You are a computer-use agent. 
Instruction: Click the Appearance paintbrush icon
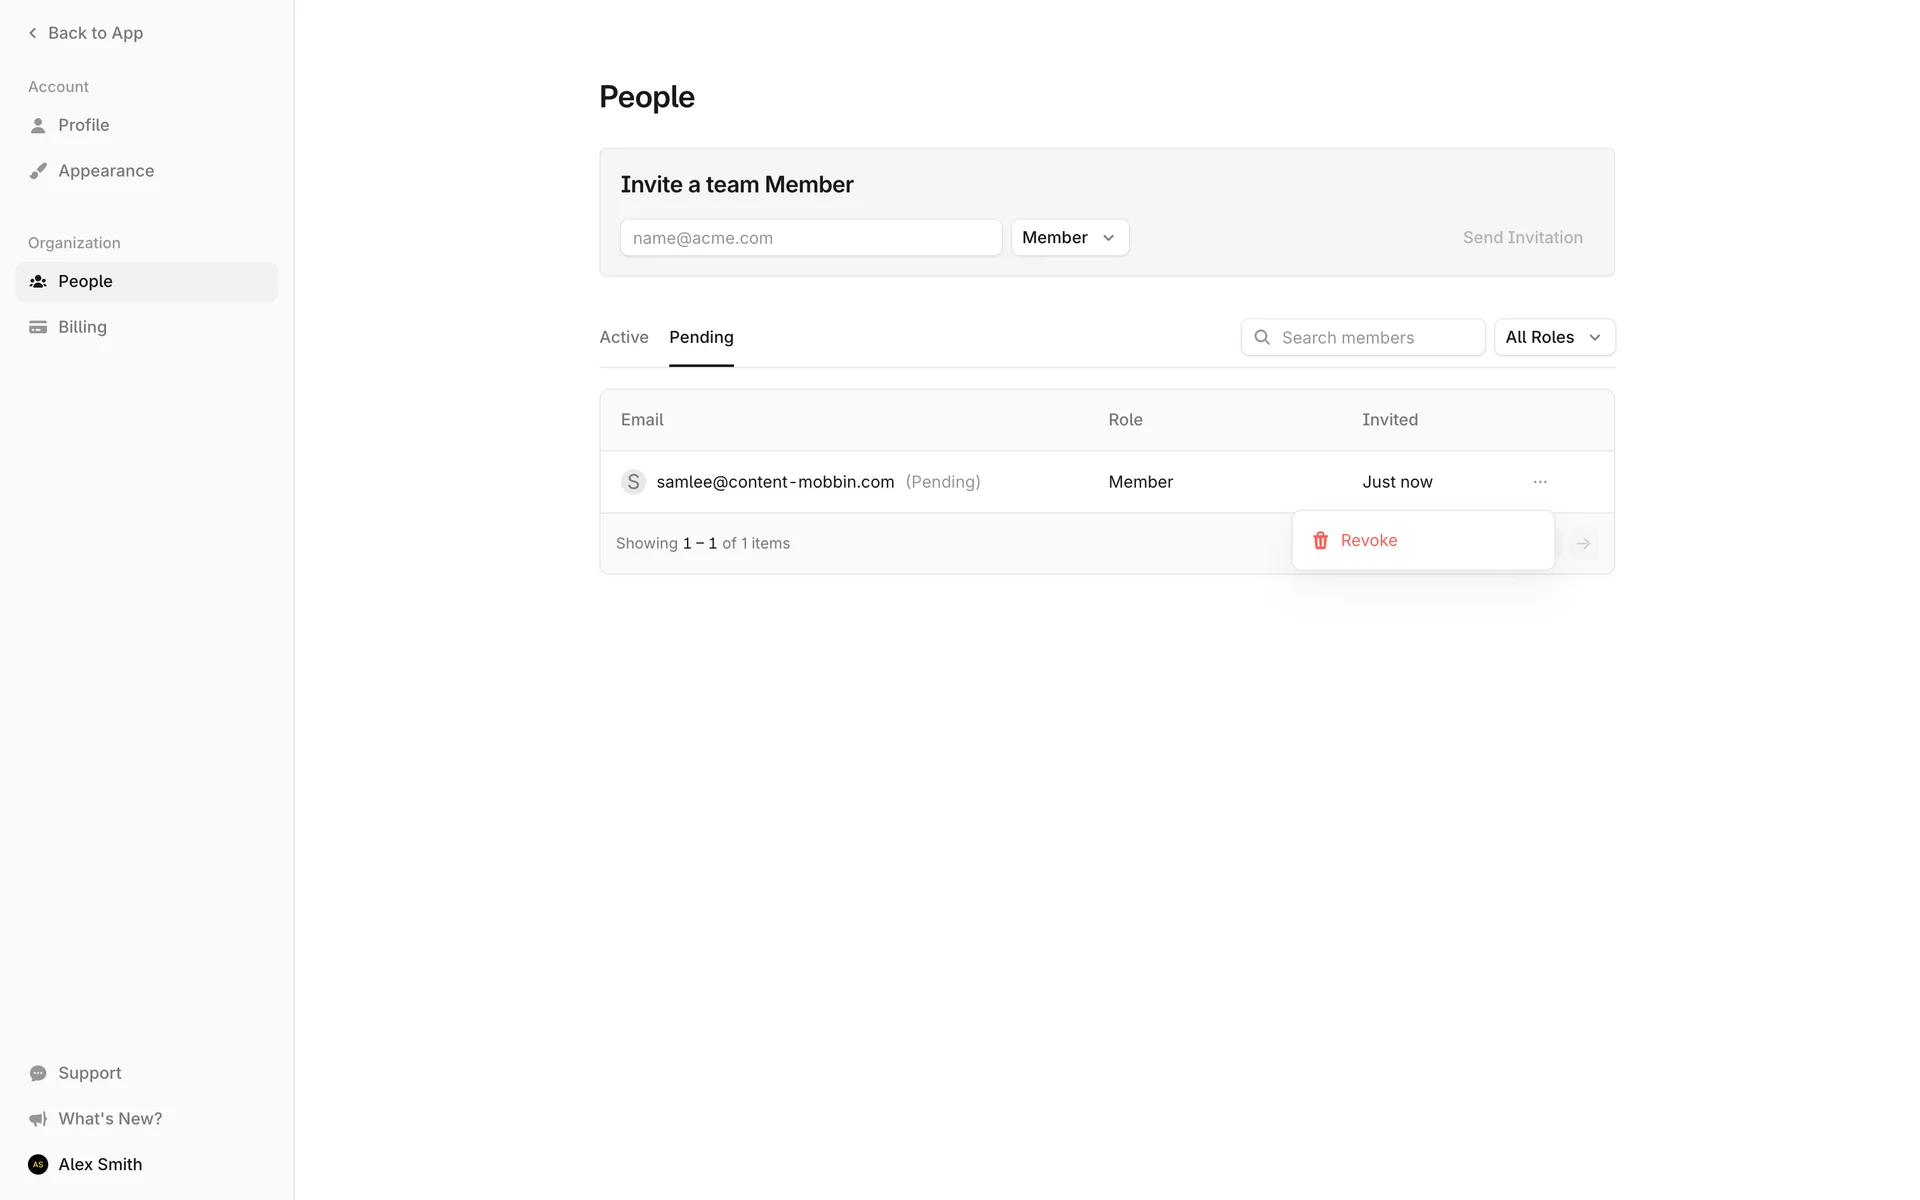pyautogui.click(x=38, y=171)
